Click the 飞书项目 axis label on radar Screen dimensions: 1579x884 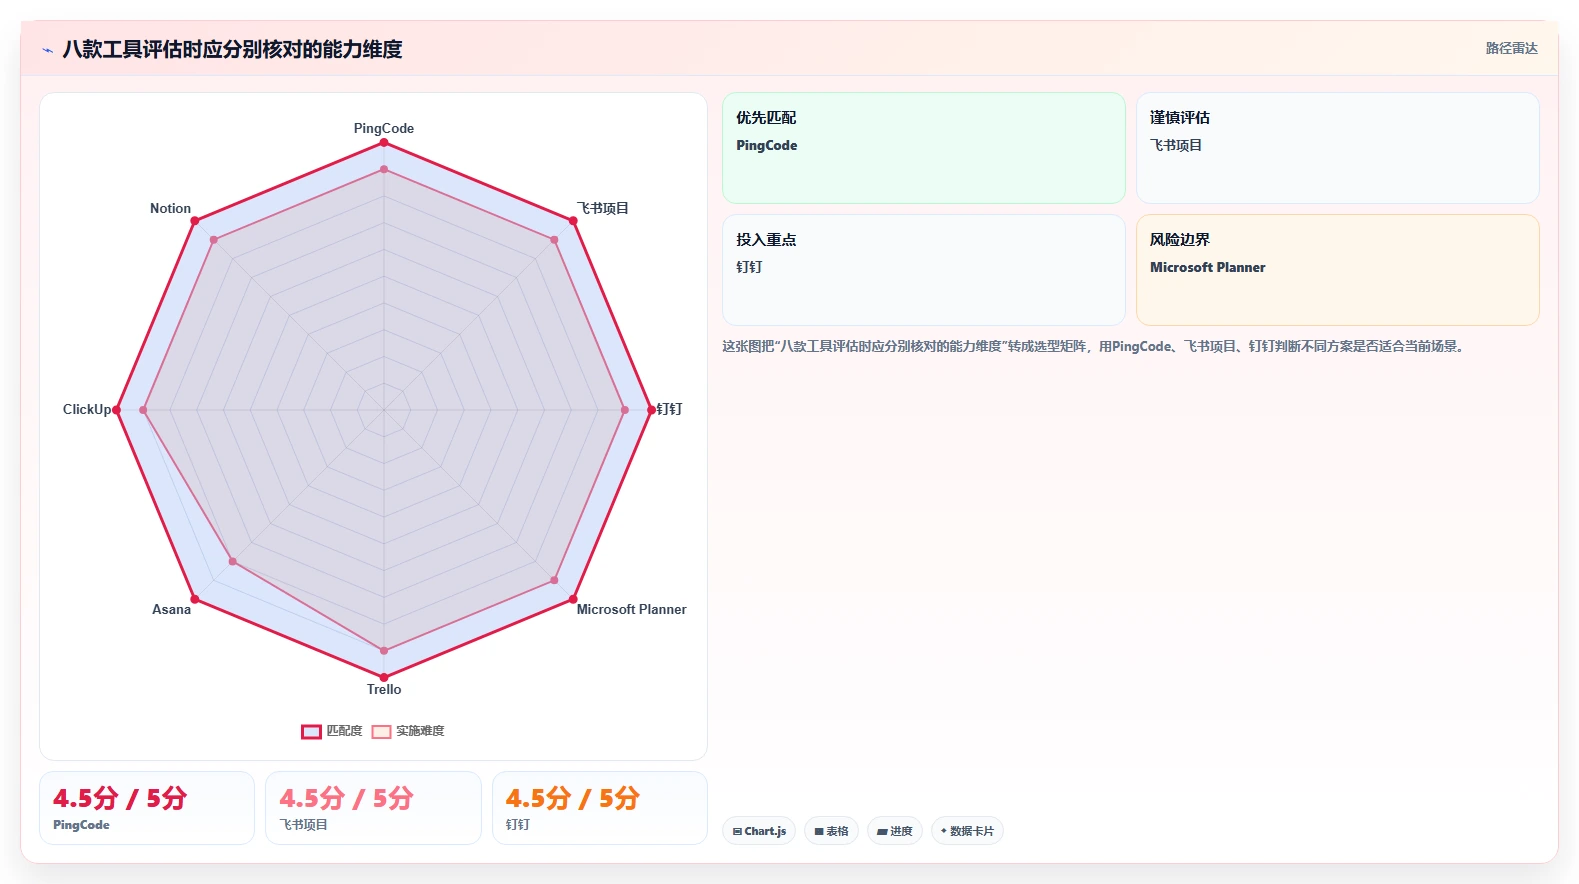point(603,208)
